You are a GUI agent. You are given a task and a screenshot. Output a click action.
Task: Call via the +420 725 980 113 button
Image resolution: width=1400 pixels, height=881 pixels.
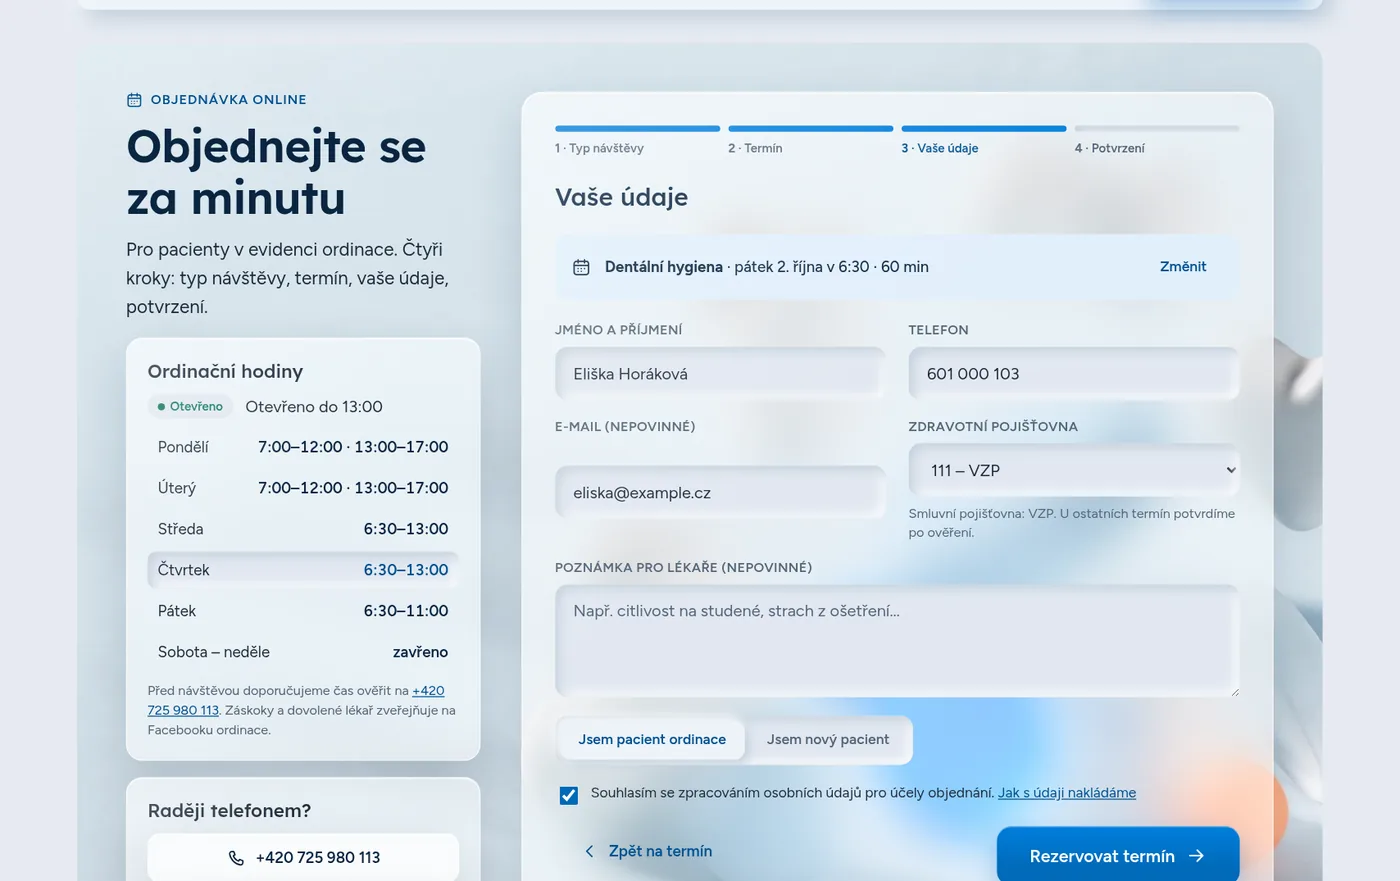click(303, 858)
